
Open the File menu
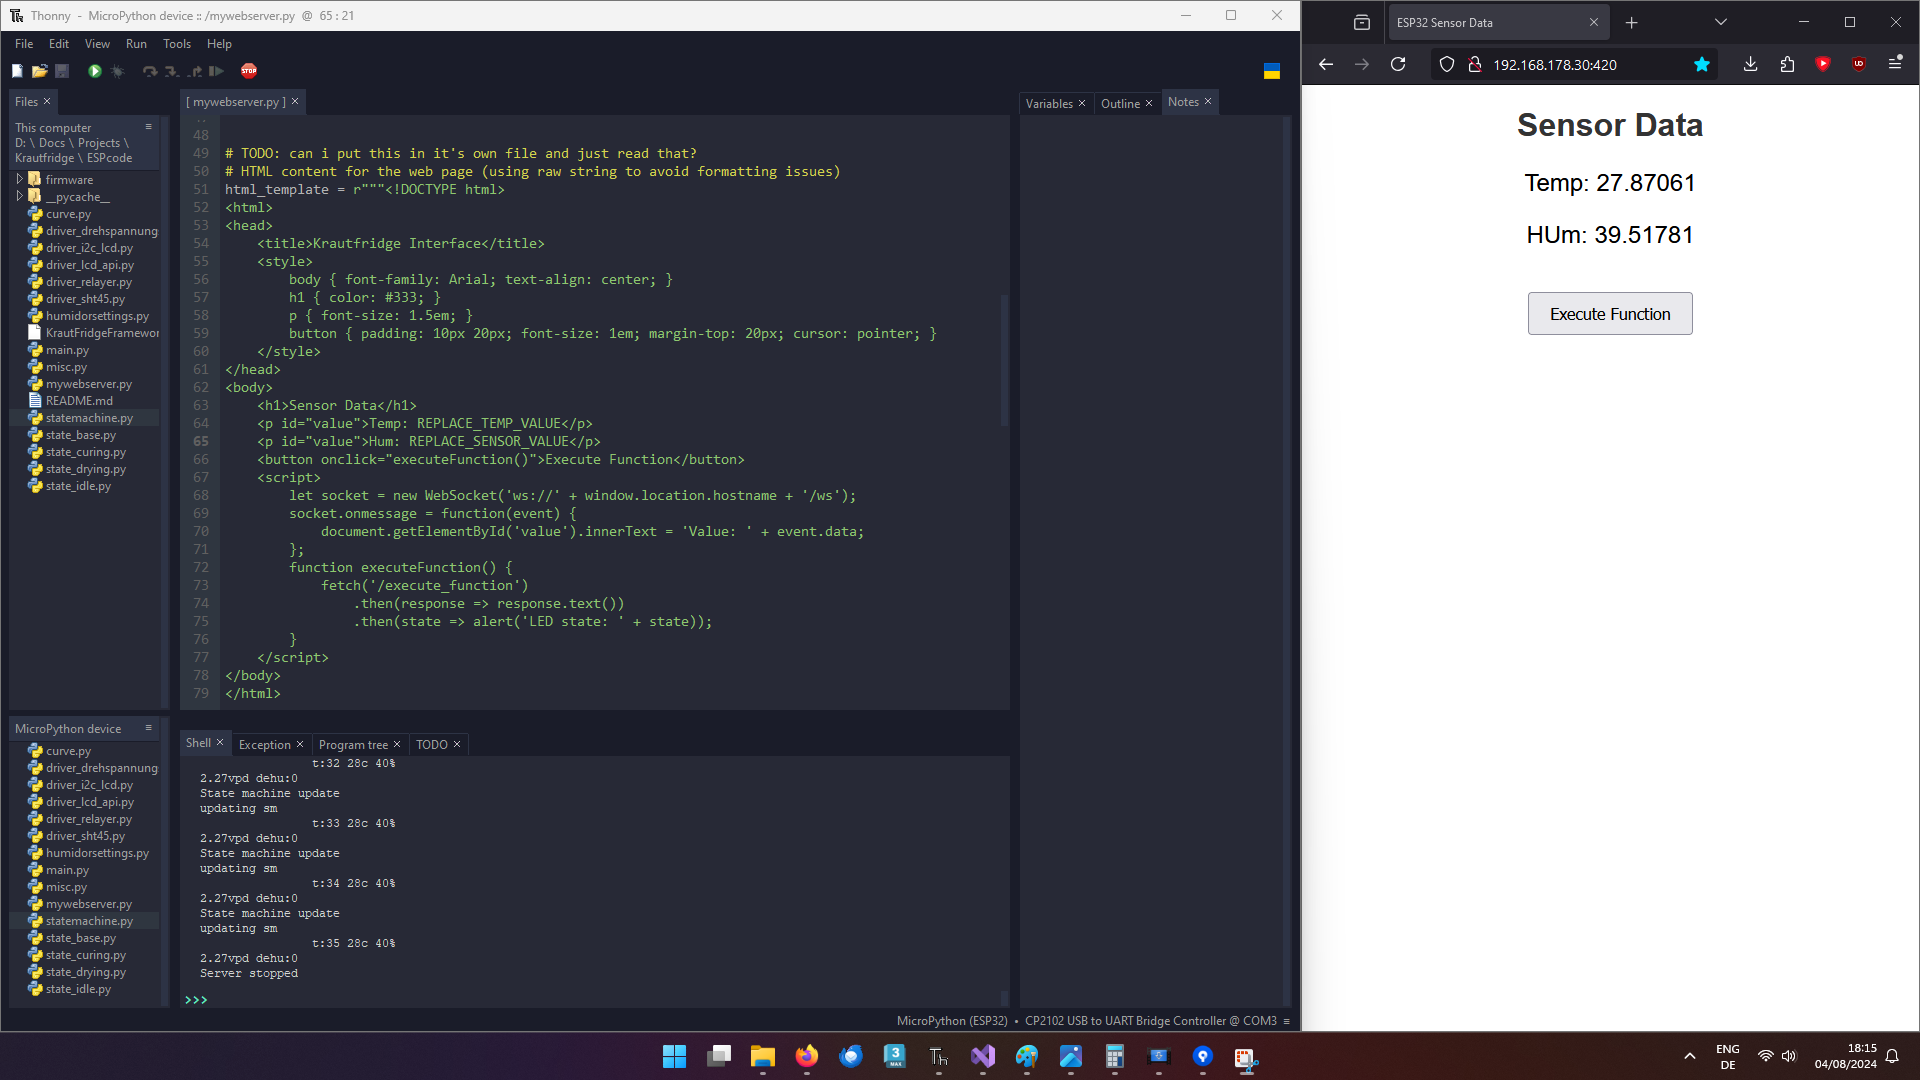(x=24, y=44)
